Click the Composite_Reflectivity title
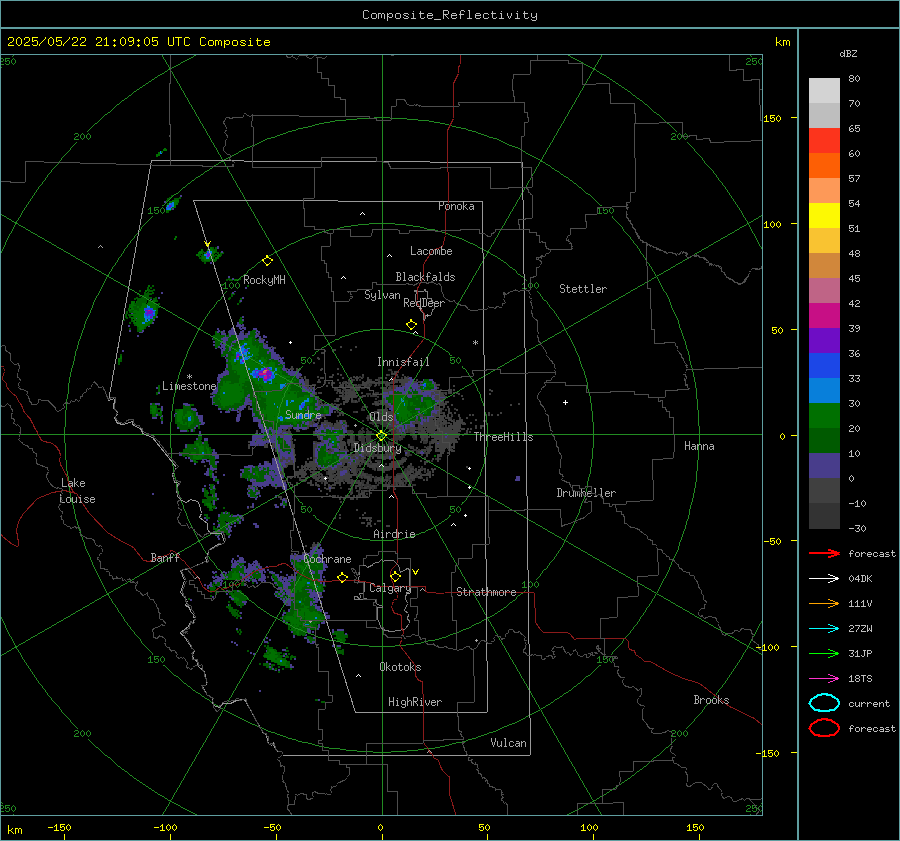The image size is (900, 841). (x=449, y=15)
